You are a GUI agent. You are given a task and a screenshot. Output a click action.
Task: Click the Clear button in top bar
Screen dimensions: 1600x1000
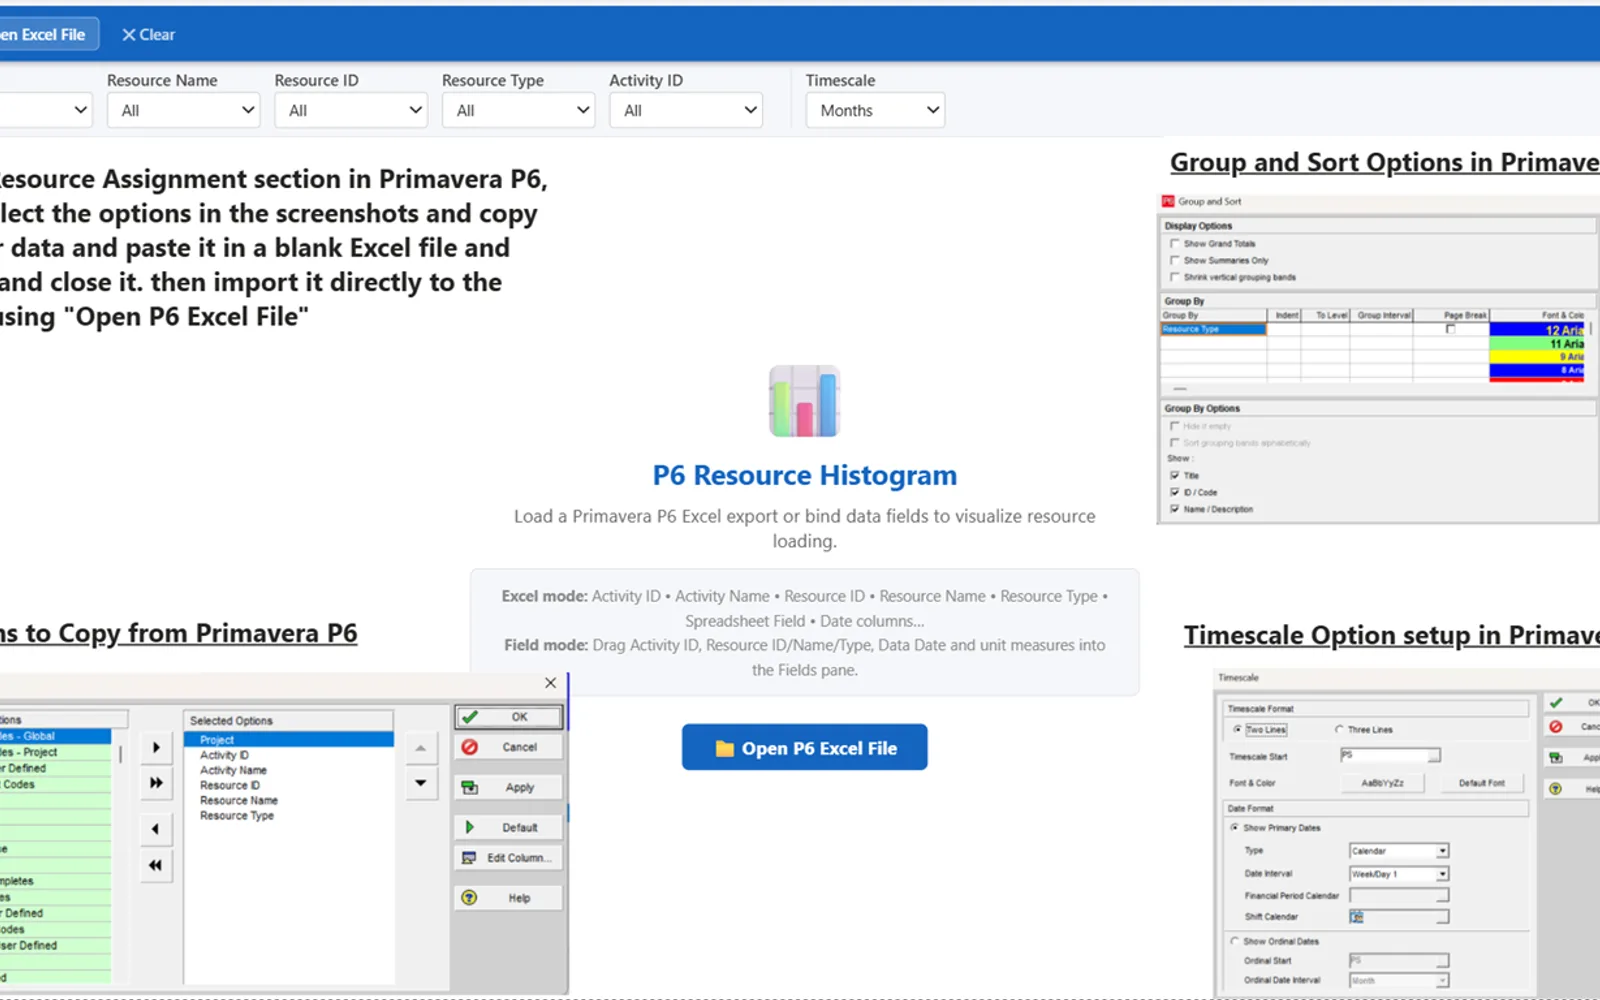(148, 34)
